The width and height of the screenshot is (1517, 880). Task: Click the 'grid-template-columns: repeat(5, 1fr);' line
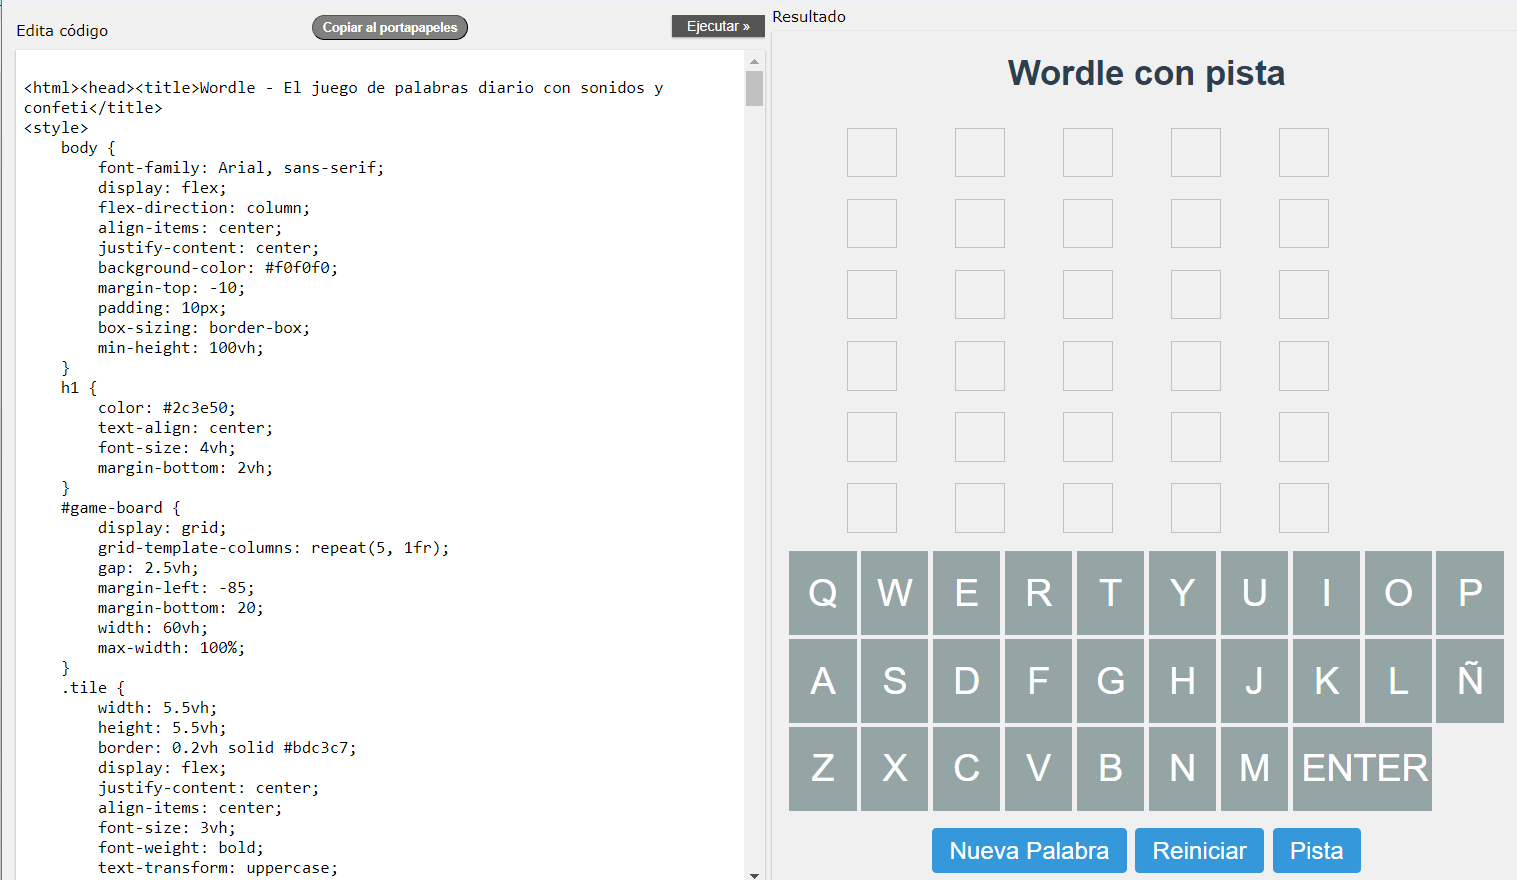274,548
